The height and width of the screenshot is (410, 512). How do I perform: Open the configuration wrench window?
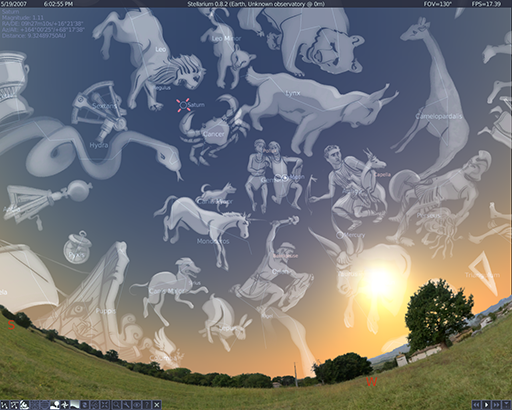coord(126,405)
